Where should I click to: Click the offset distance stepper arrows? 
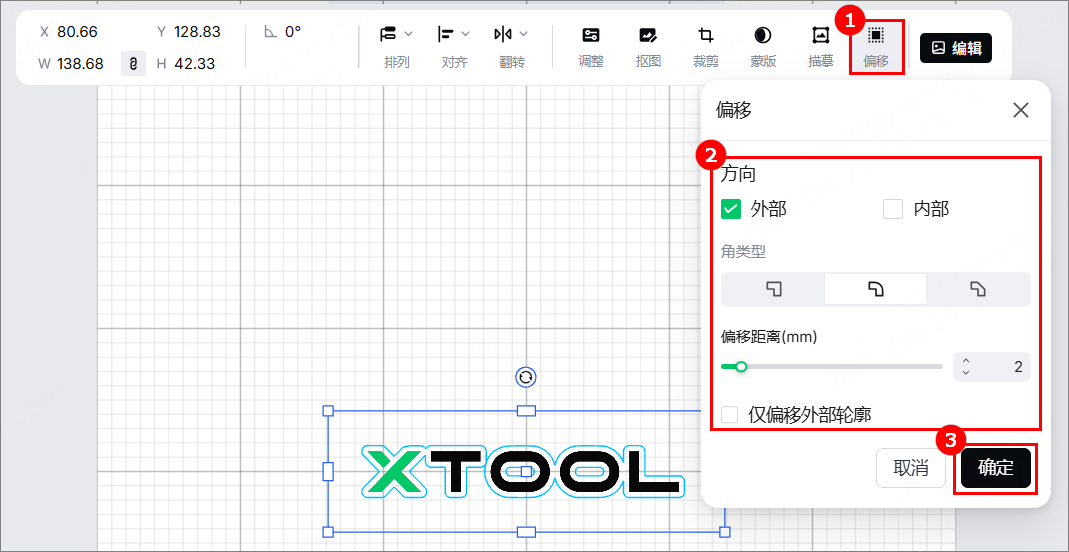[965, 367]
